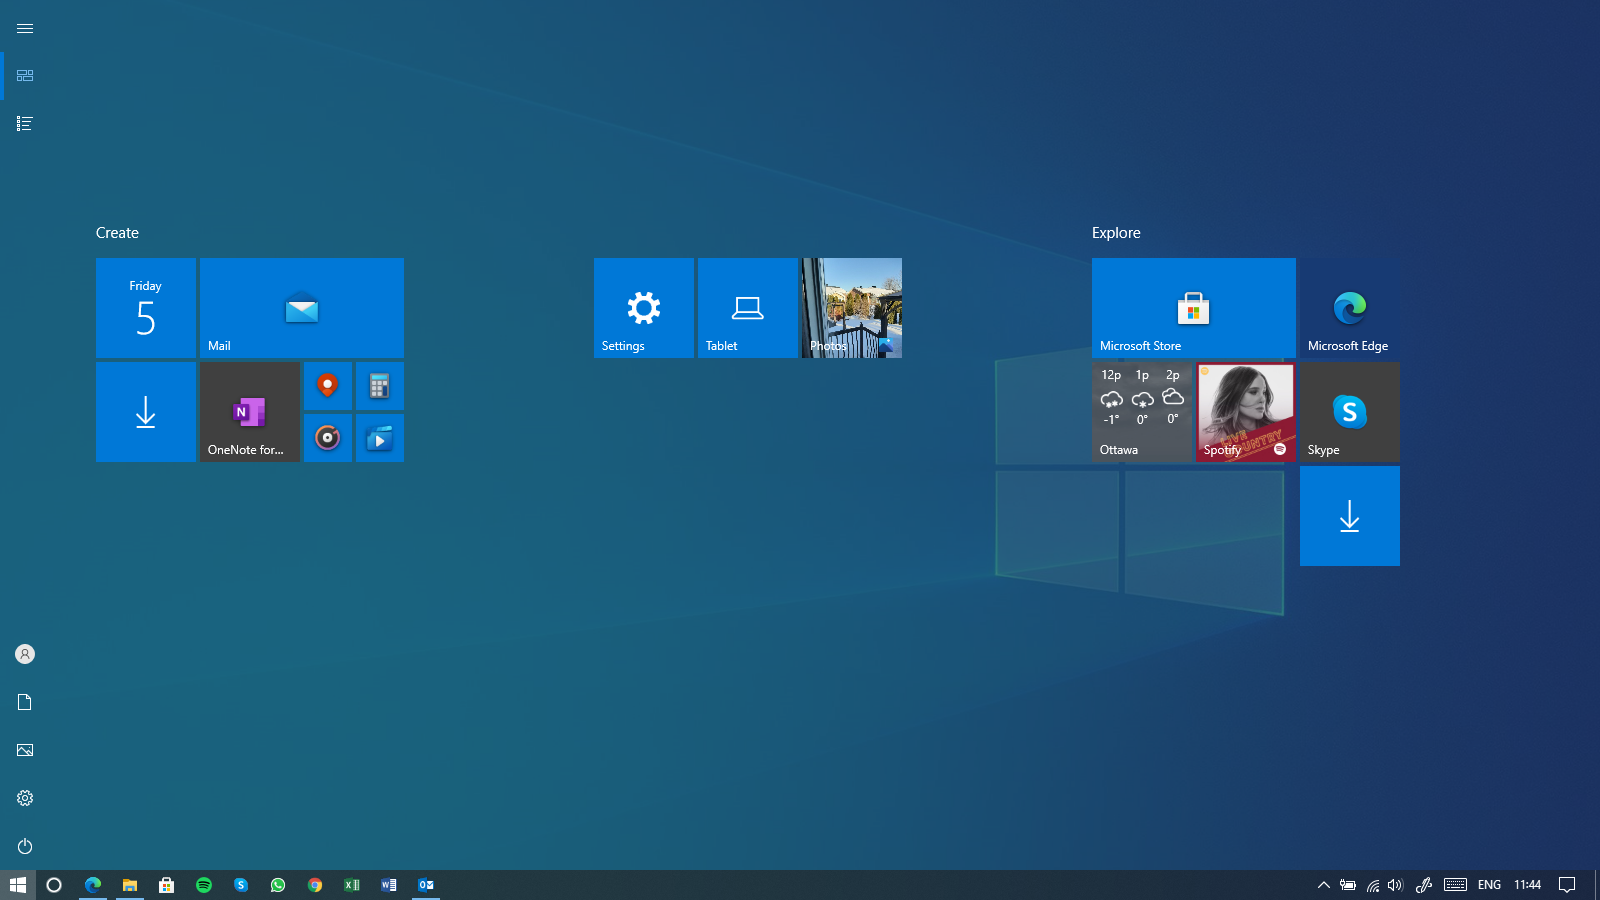Screen dimensions: 1600x900
Task: Open the Movies & TV small tile
Action: point(380,438)
